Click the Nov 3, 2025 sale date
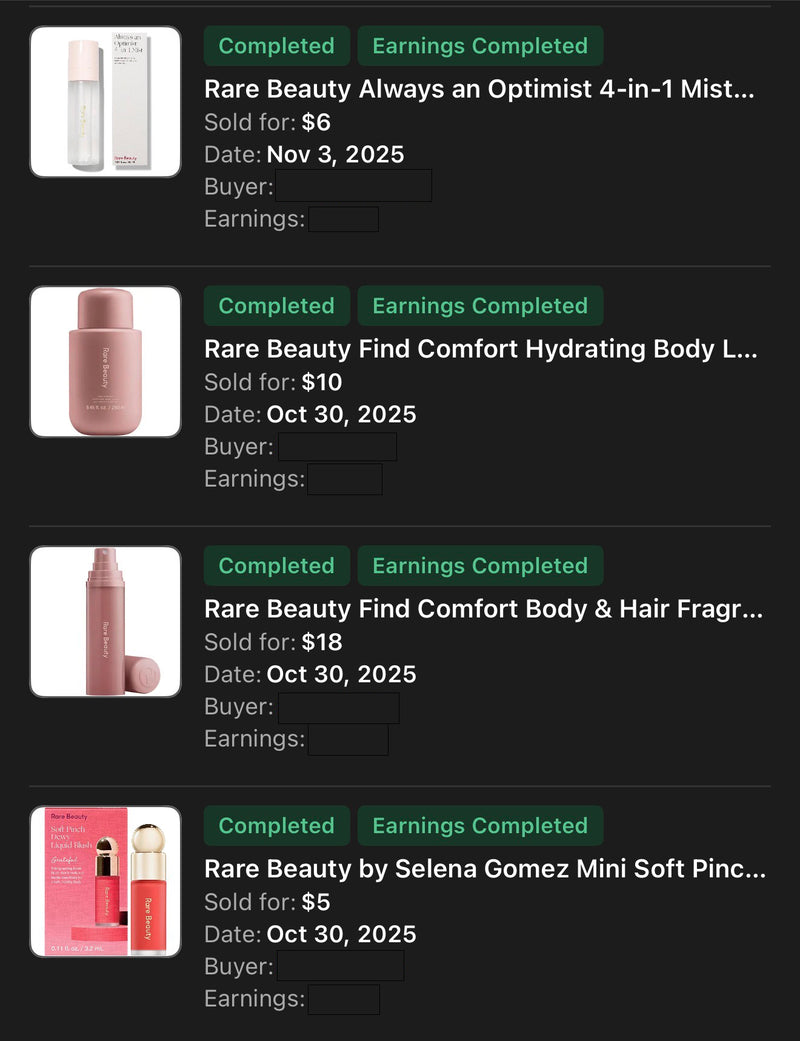 point(335,155)
